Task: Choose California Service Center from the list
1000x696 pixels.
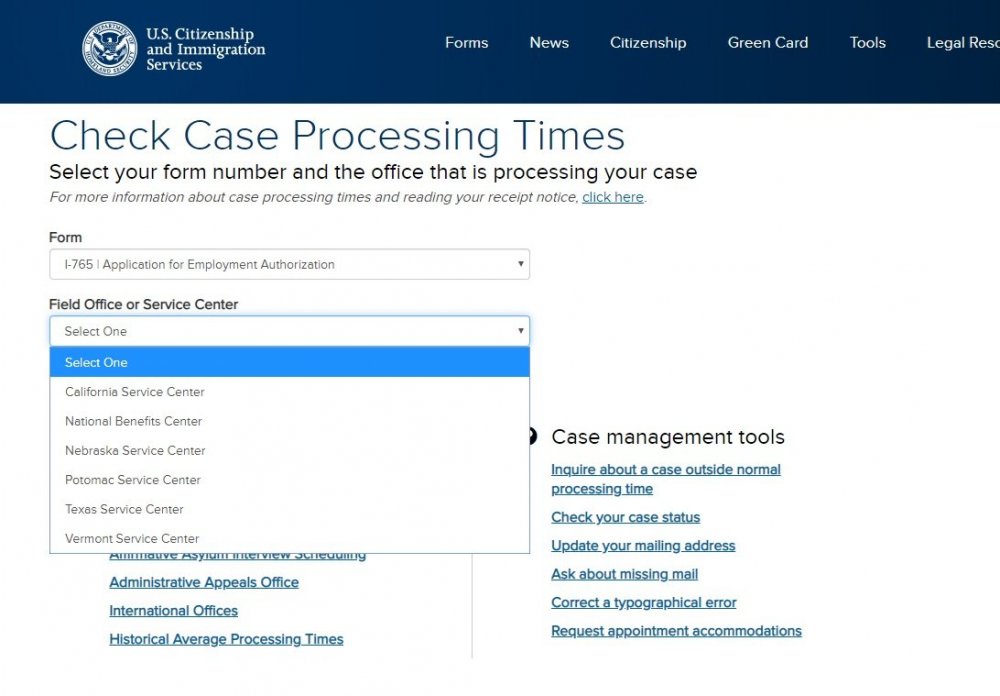Action: pyautogui.click(x=290, y=392)
